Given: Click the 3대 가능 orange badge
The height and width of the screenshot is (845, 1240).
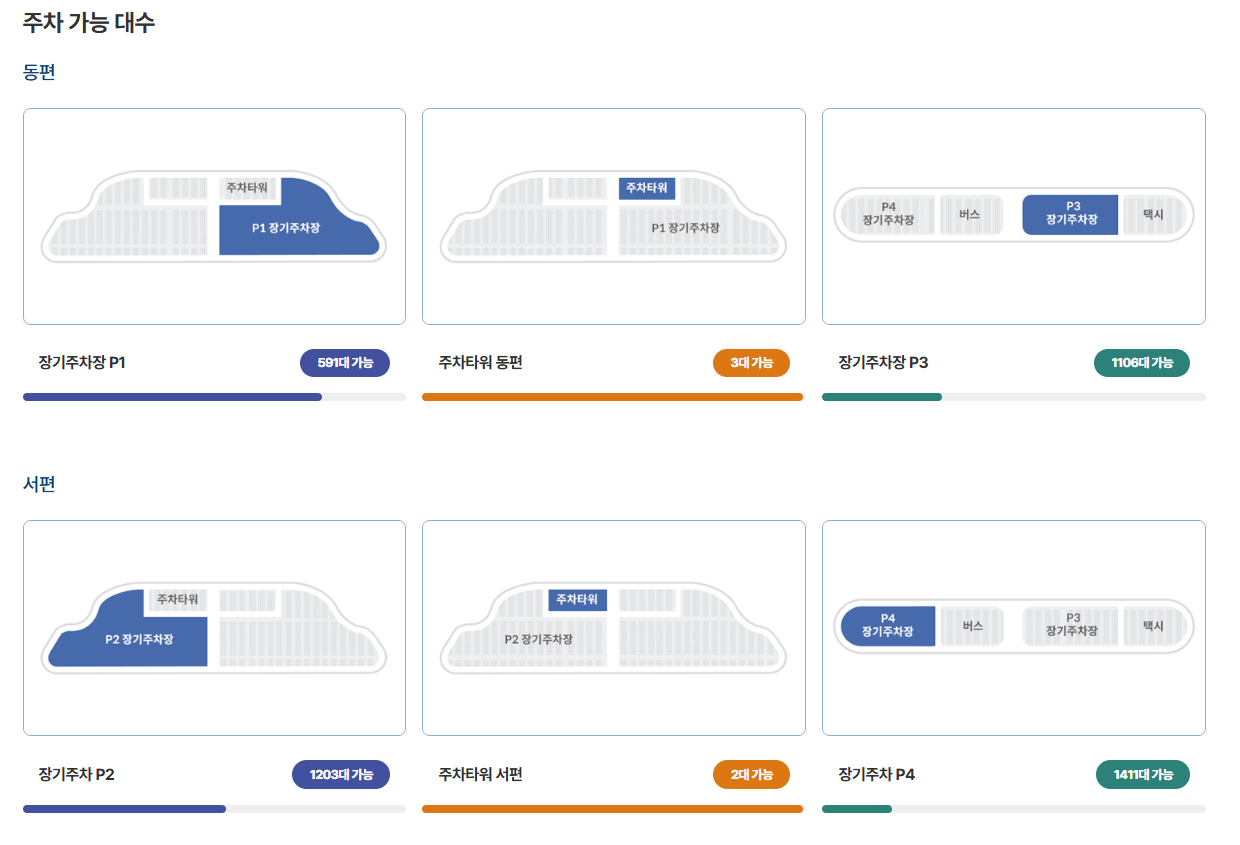Looking at the screenshot, I should [x=751, y=363].
